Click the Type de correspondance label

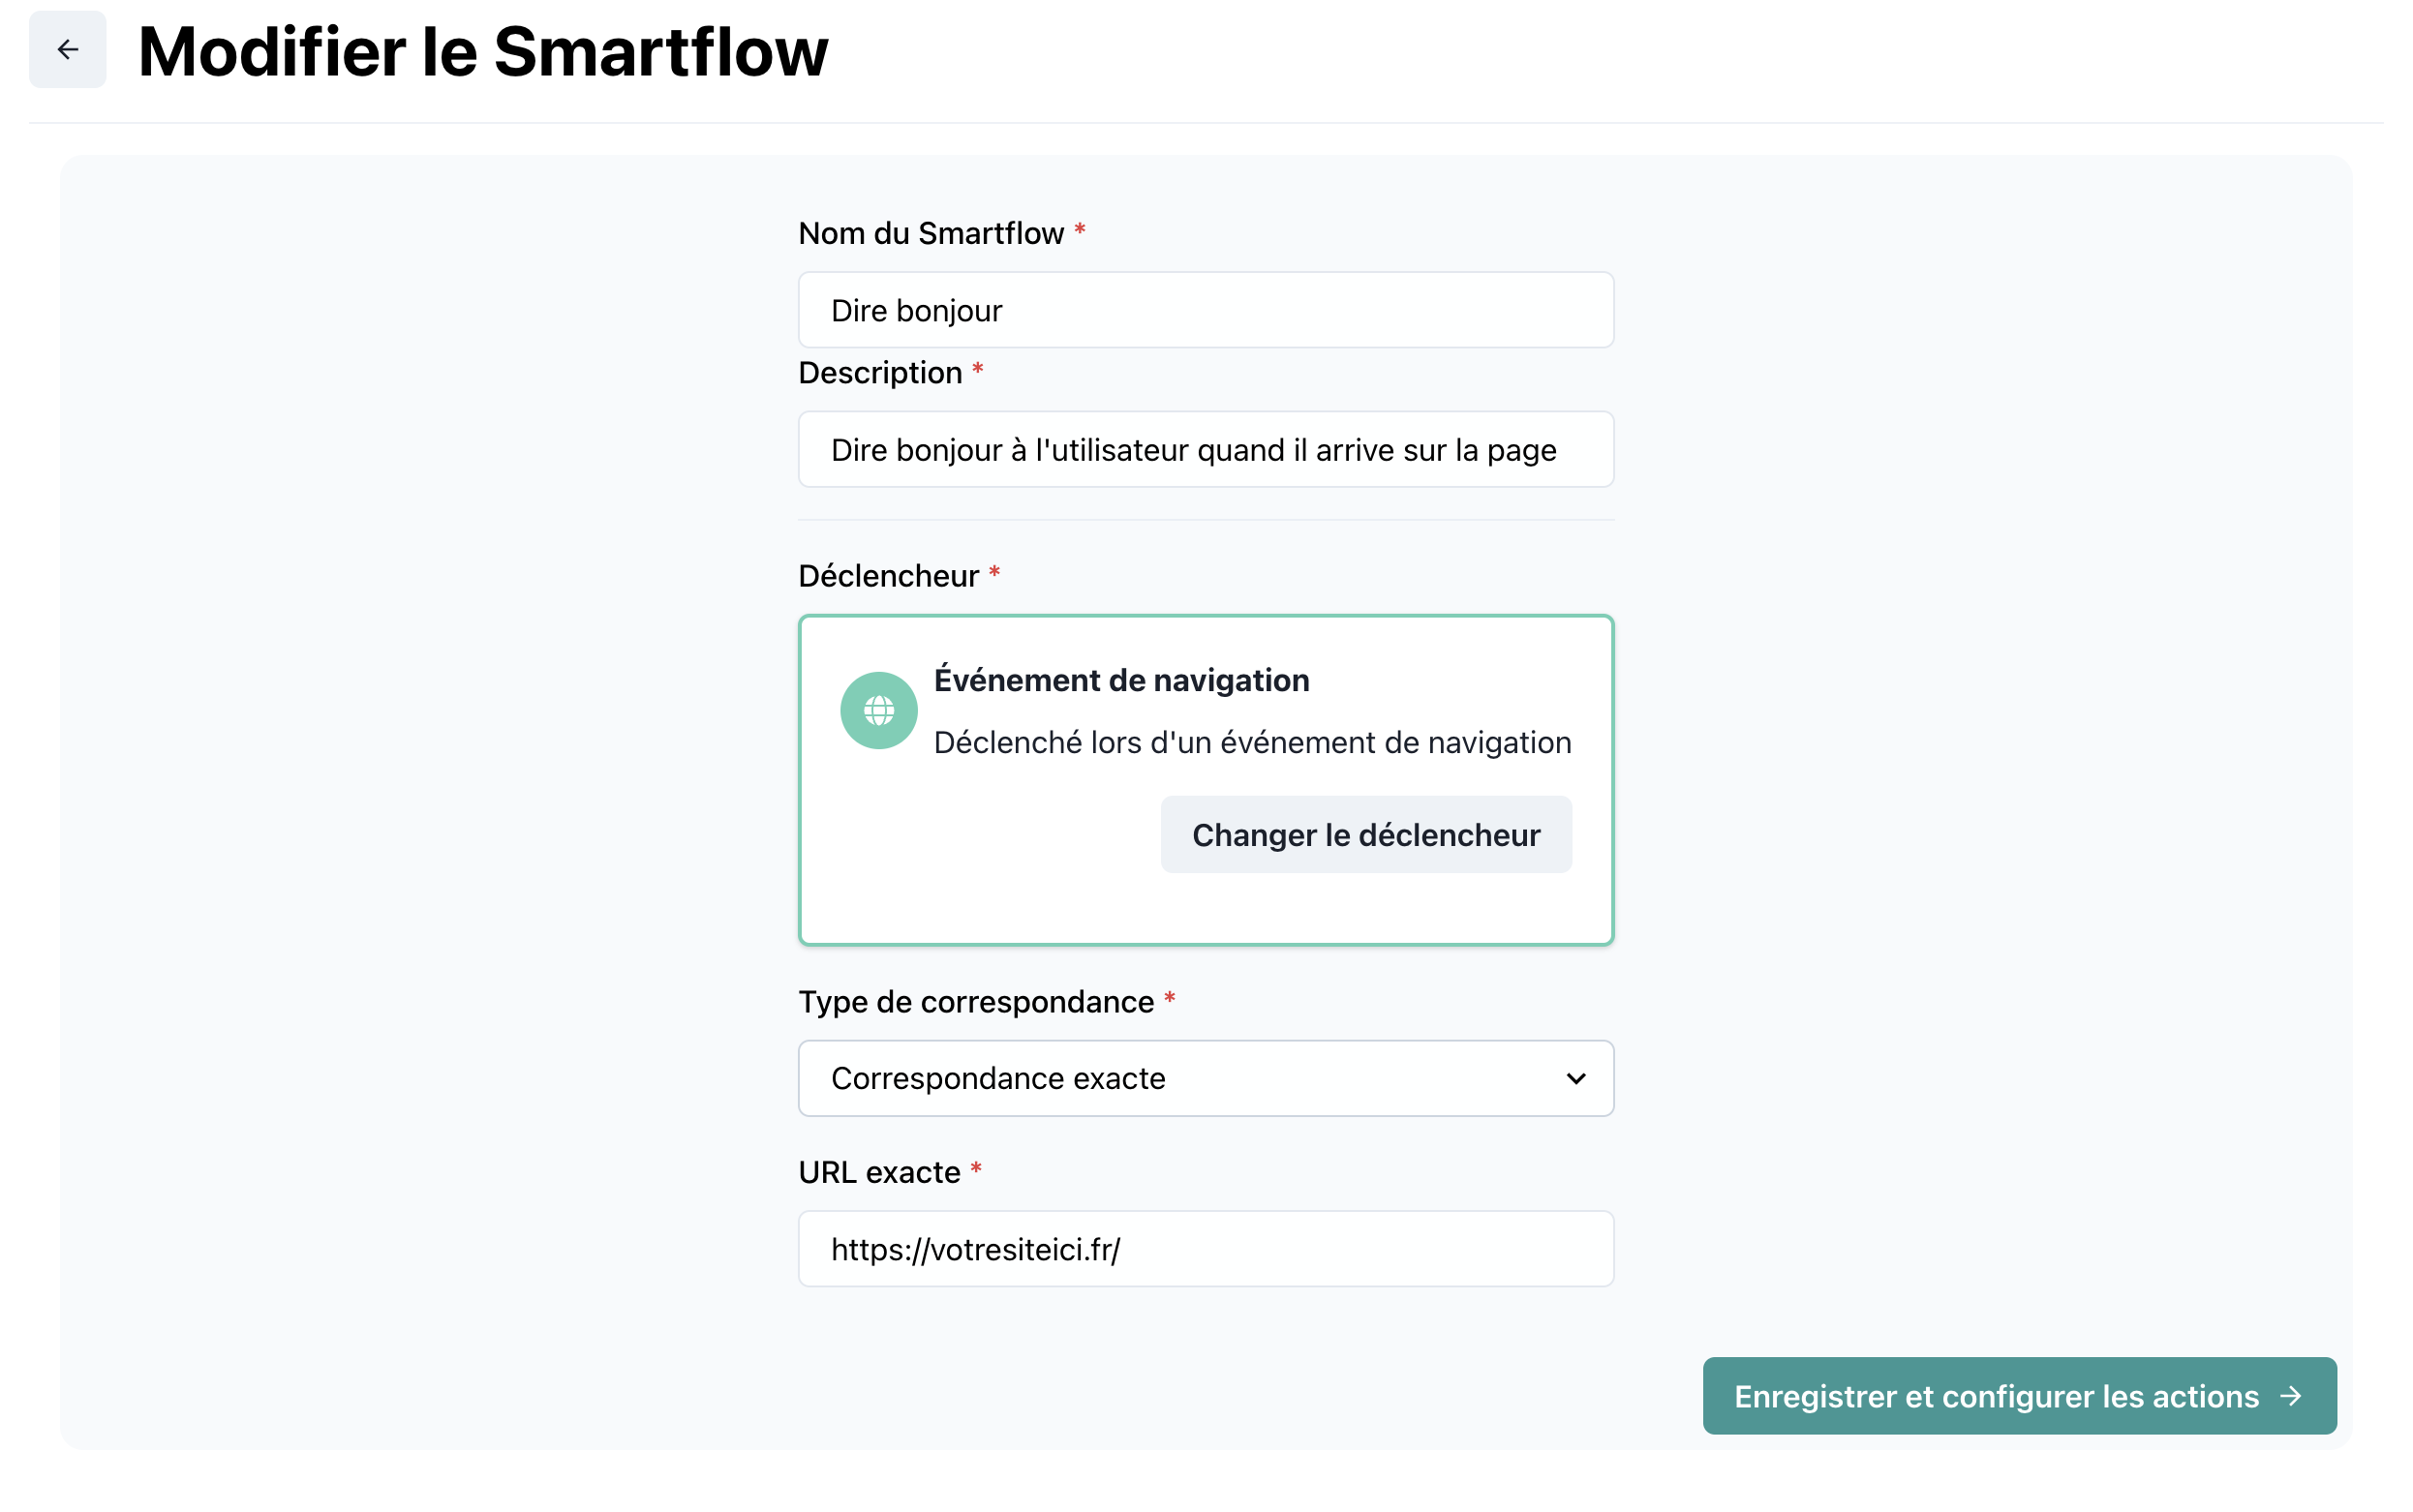[975, 1002]
